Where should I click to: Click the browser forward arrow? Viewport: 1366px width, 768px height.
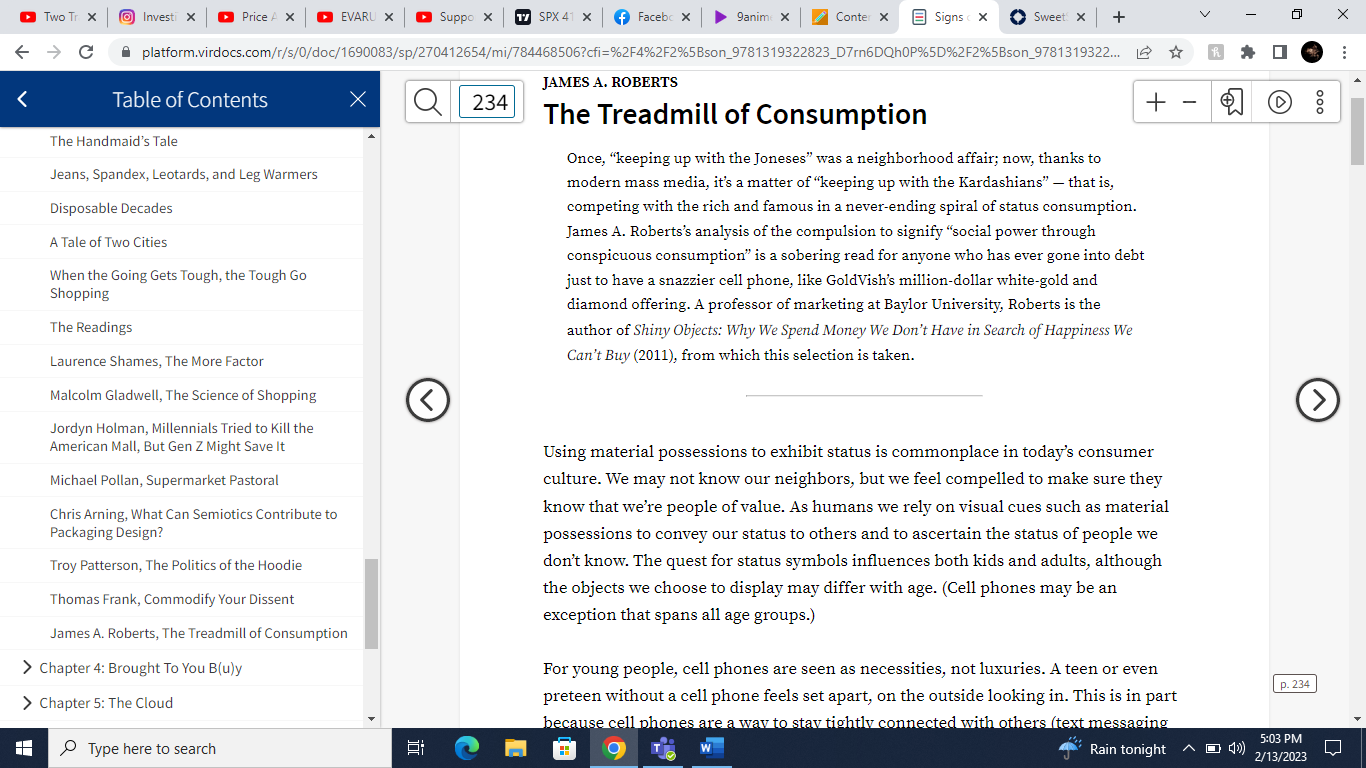click(x=55, y=52)
